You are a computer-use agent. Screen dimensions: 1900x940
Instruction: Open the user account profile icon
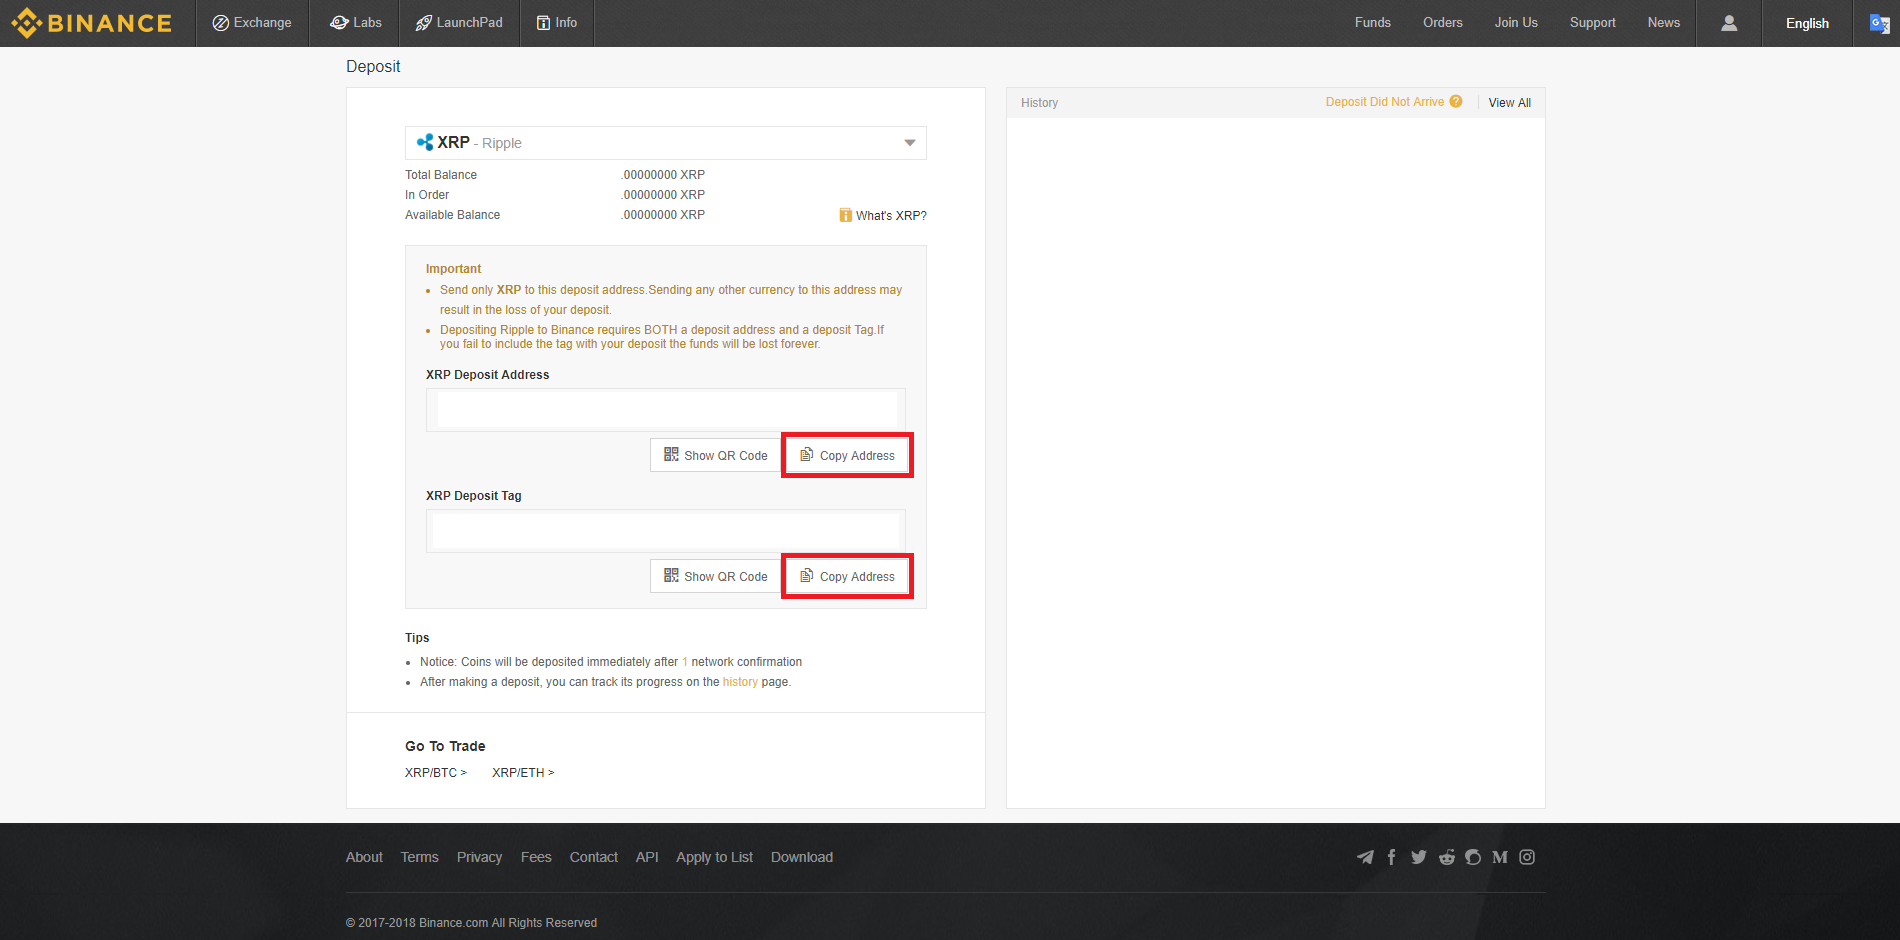(1728, 23)
